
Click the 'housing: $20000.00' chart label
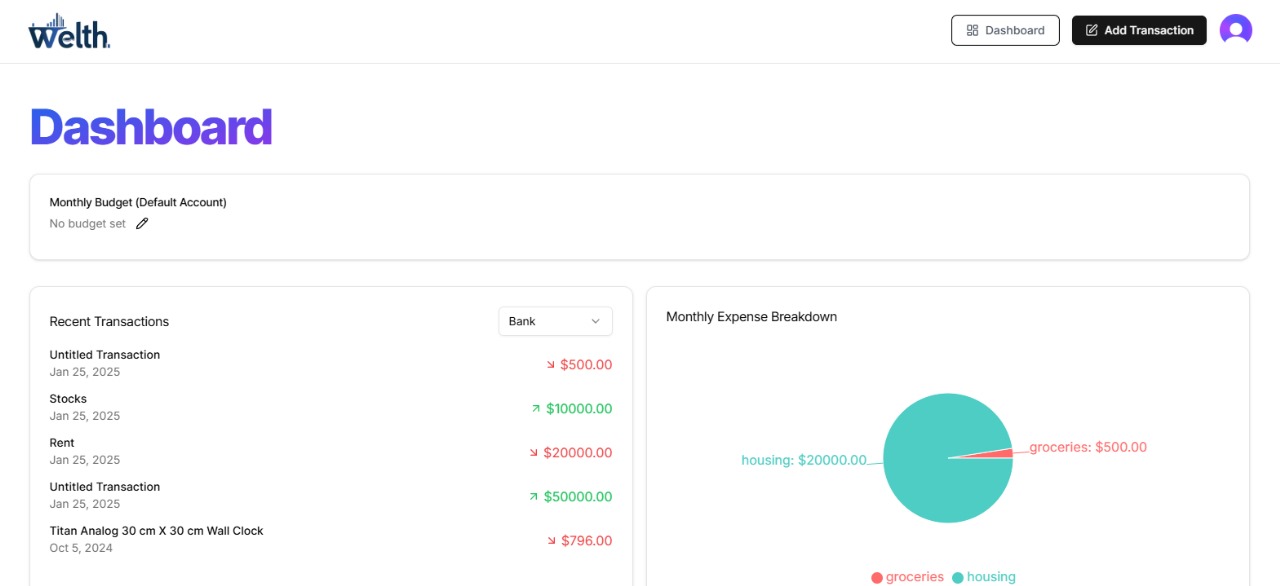[804, 460]
